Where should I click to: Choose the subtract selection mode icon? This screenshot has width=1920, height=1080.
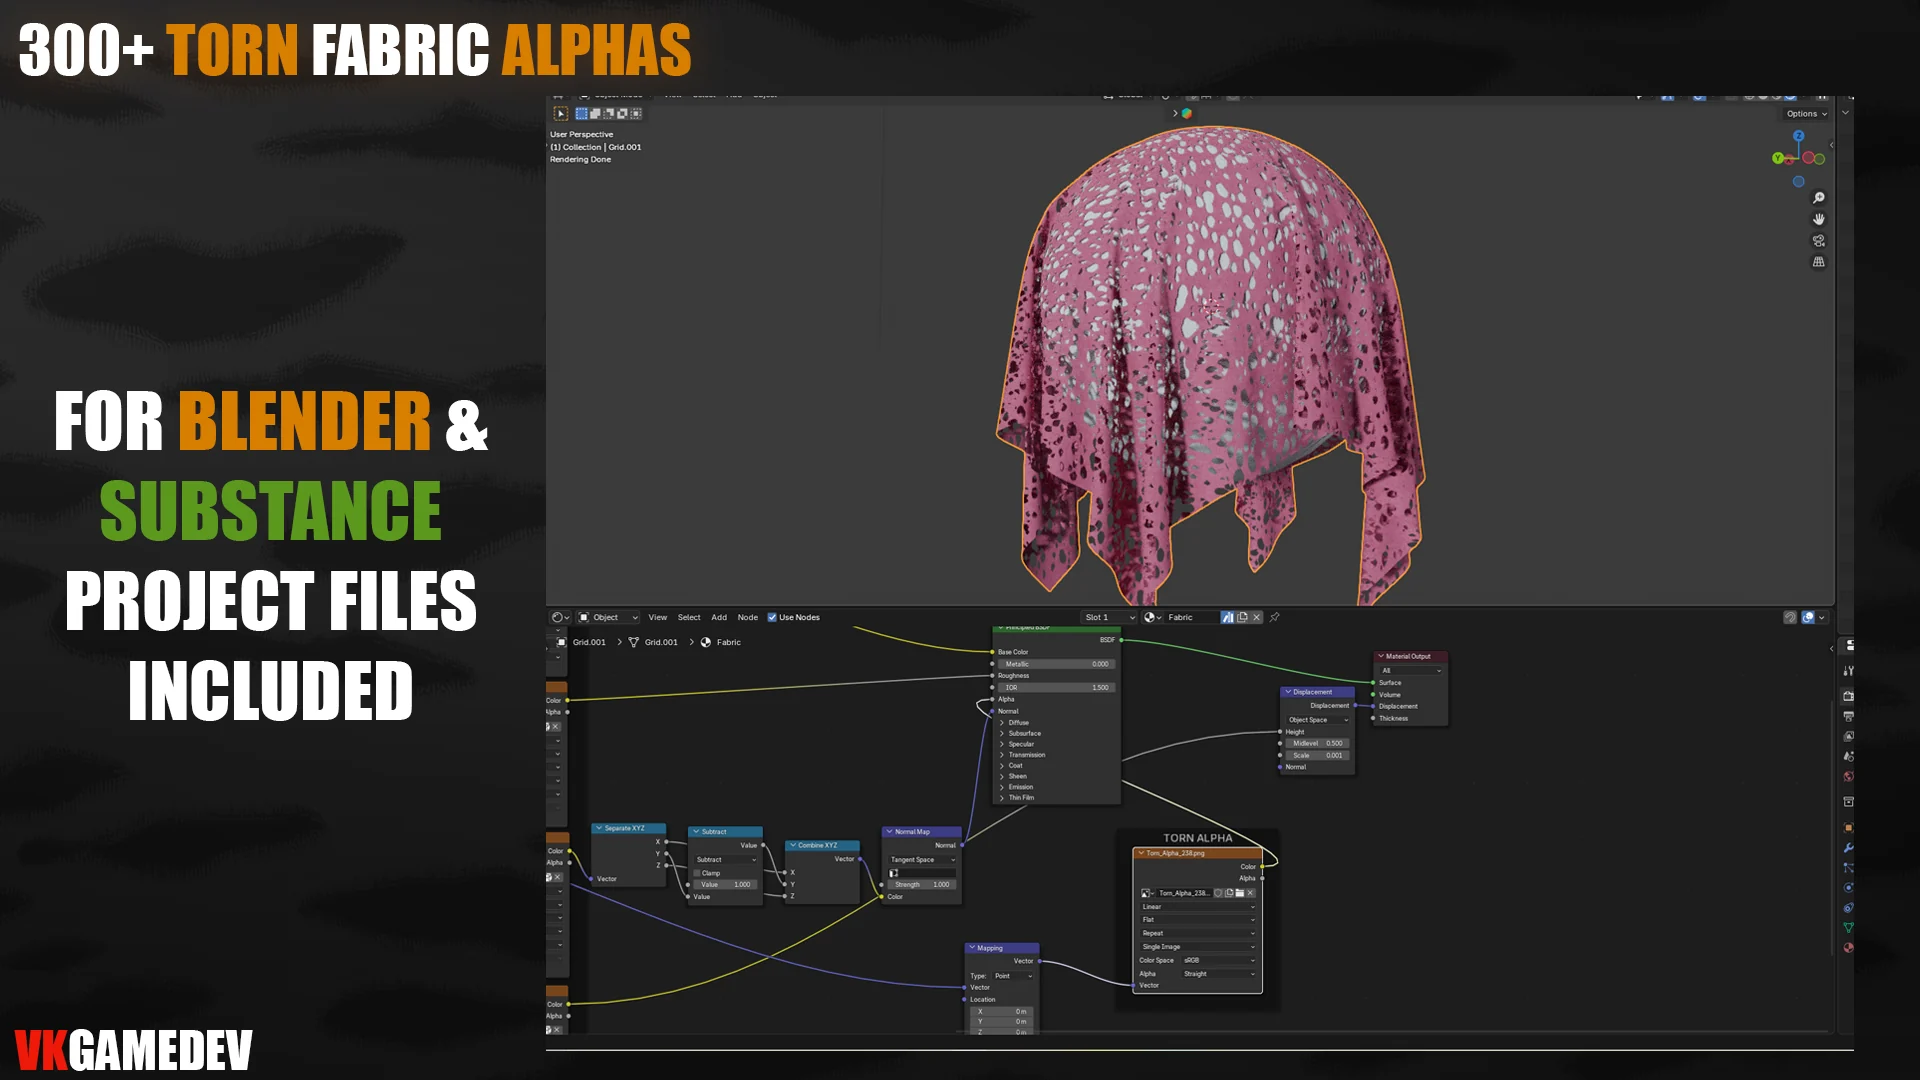pyautogui.click(x=608, y=114)
